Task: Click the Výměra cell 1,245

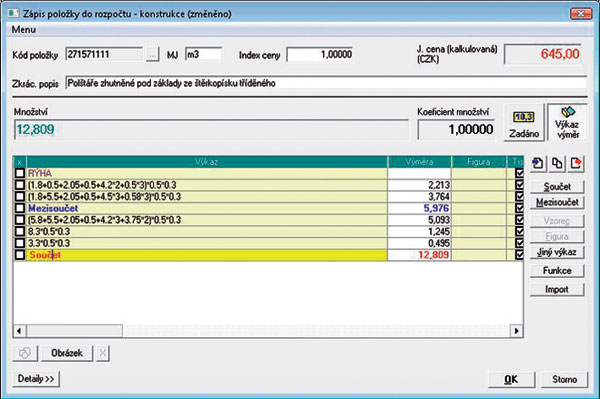Action: (419, 231)
